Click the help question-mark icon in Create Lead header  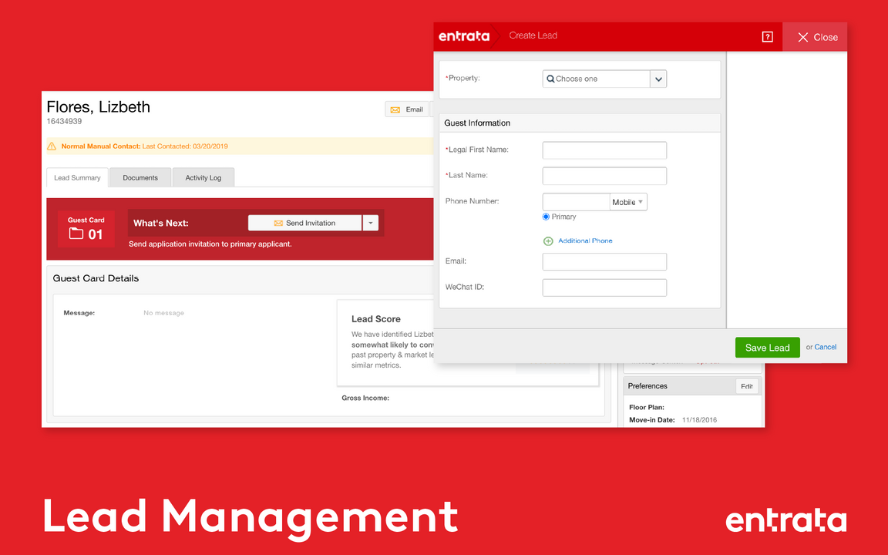[x=767, y=37]
